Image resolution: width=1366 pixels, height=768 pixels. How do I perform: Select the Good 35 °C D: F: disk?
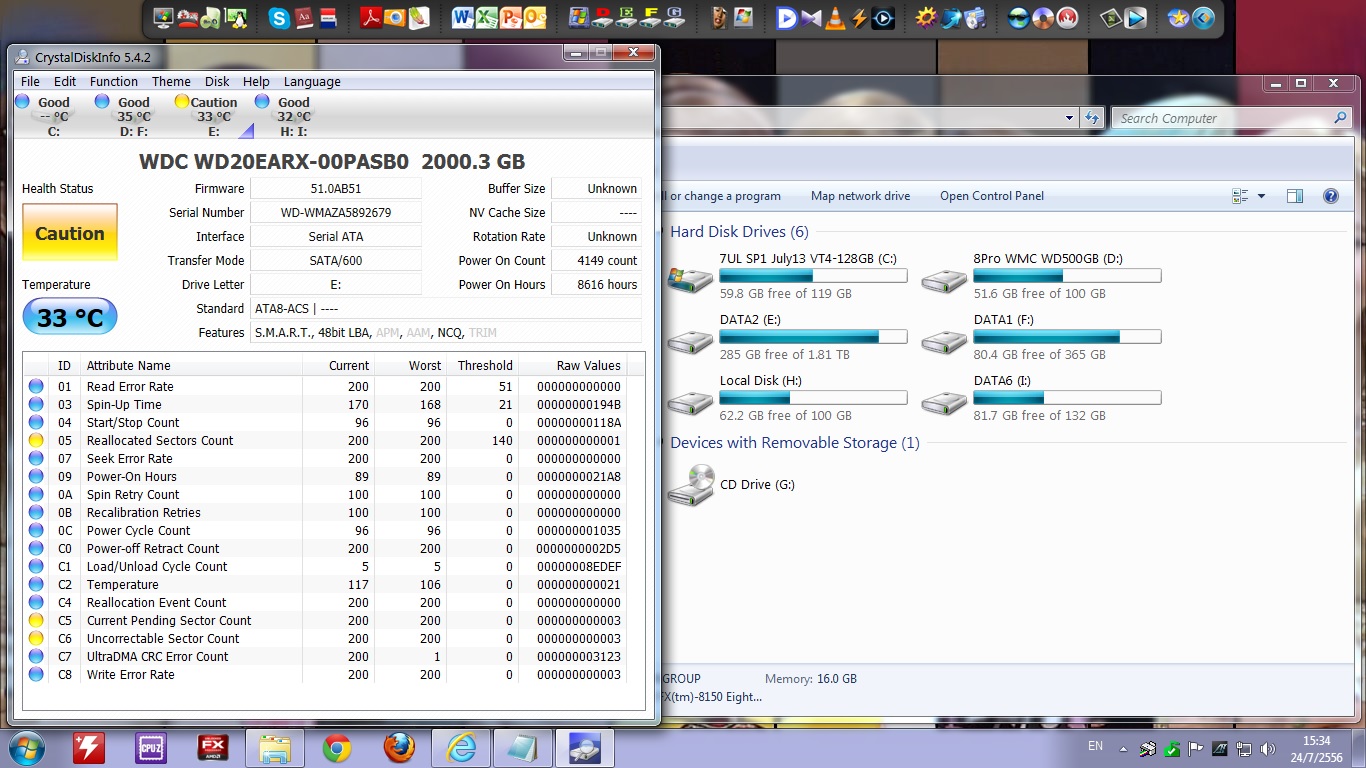coord(126,116)
